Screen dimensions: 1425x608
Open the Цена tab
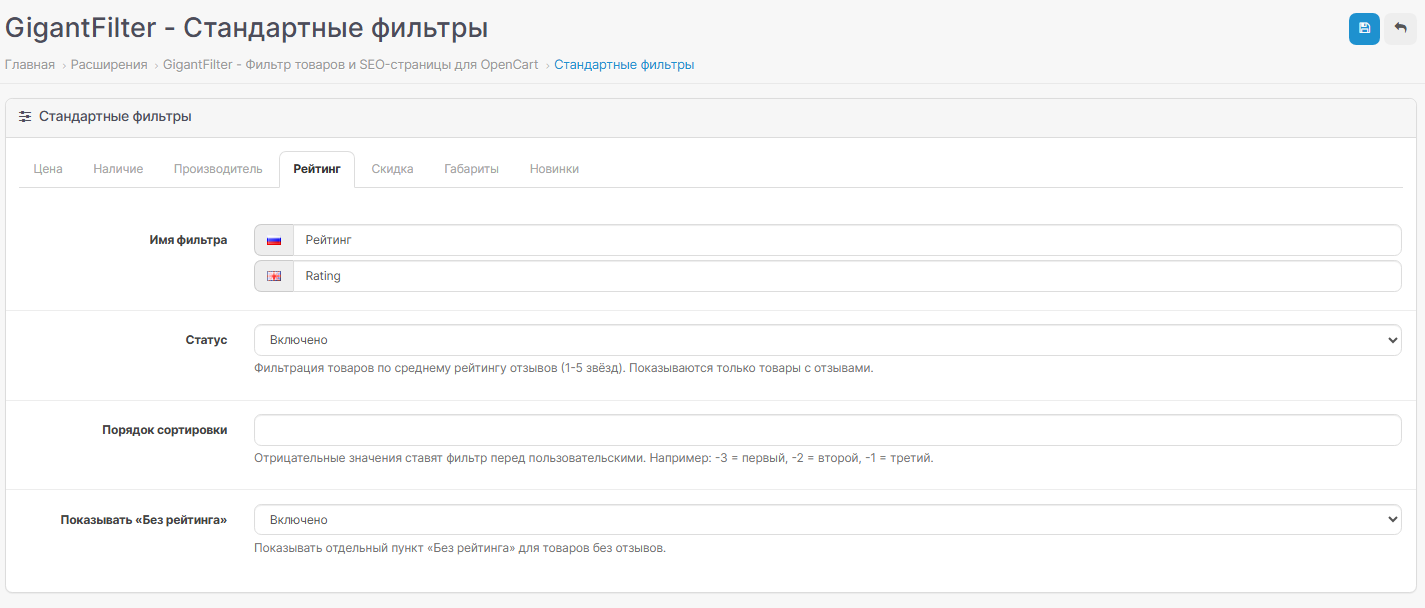(48, 169)
